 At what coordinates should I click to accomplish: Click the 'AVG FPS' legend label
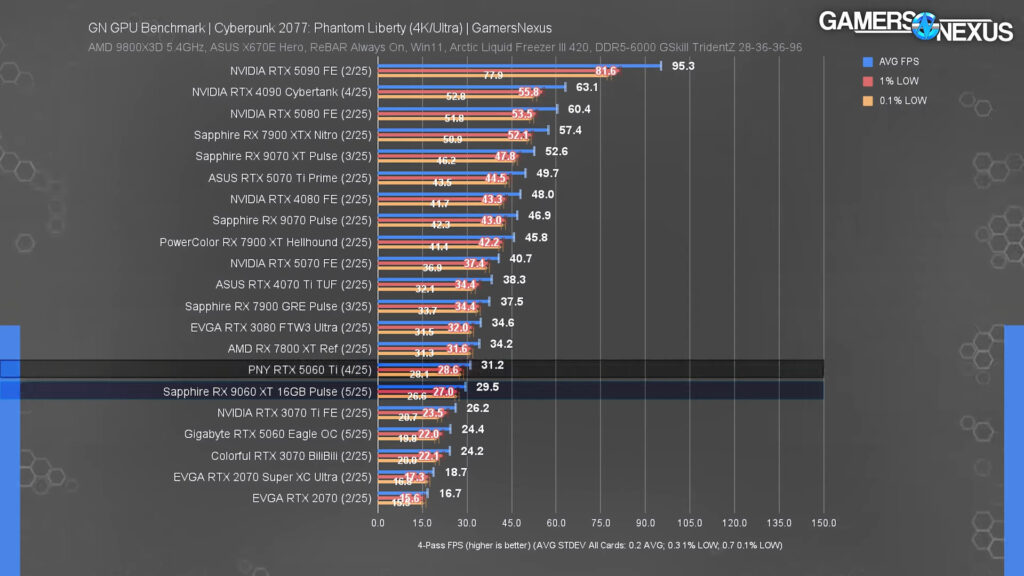pos(899,61)
